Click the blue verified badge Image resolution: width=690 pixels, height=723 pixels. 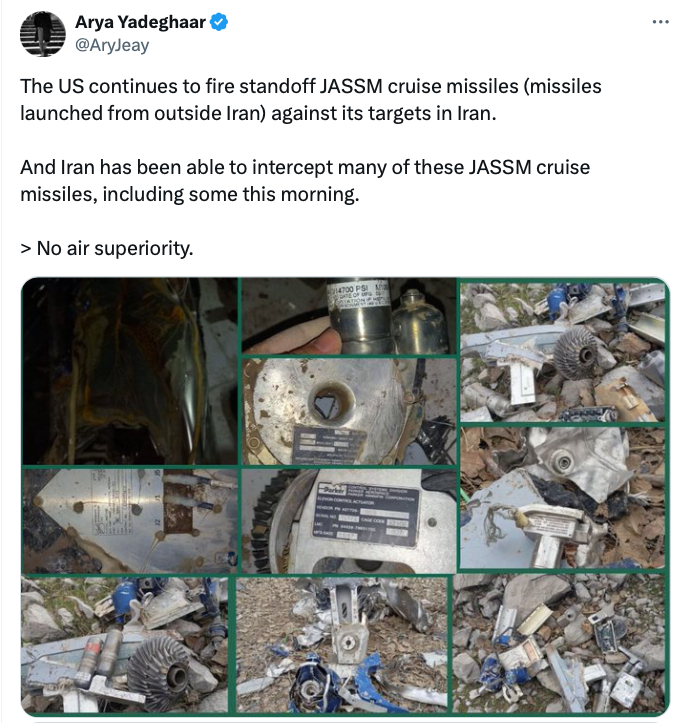pos(219,22)
